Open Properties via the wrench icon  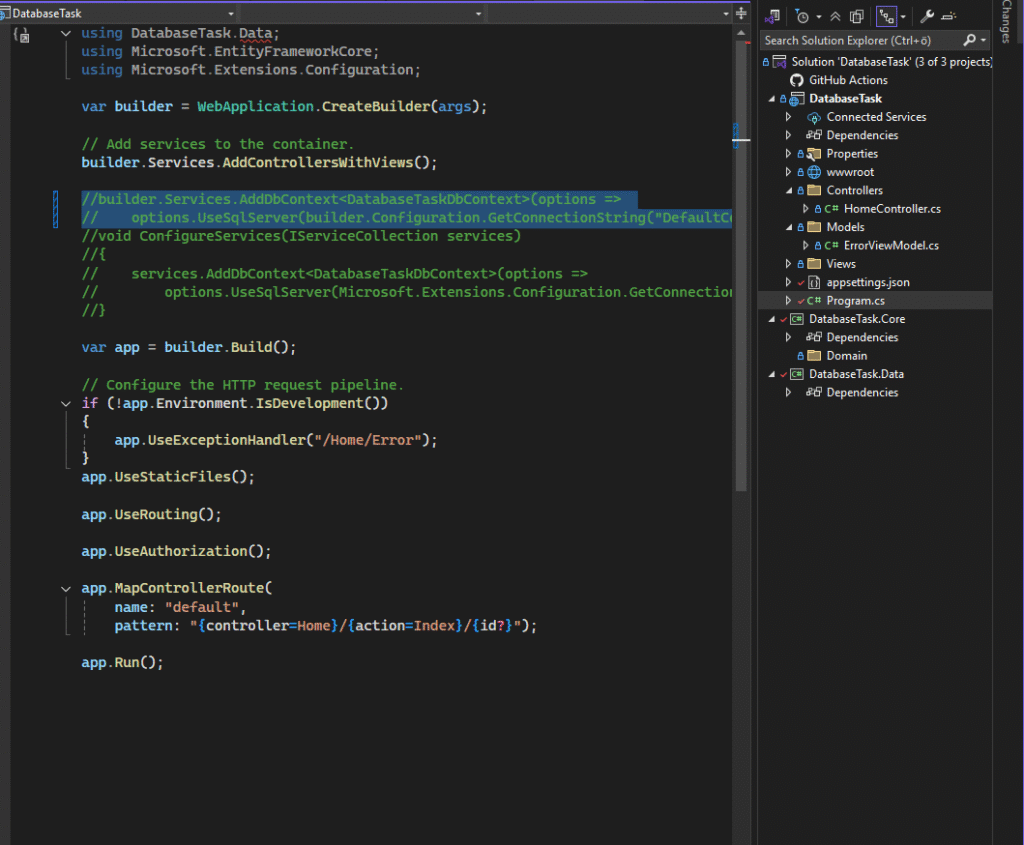tap(926, 16)
